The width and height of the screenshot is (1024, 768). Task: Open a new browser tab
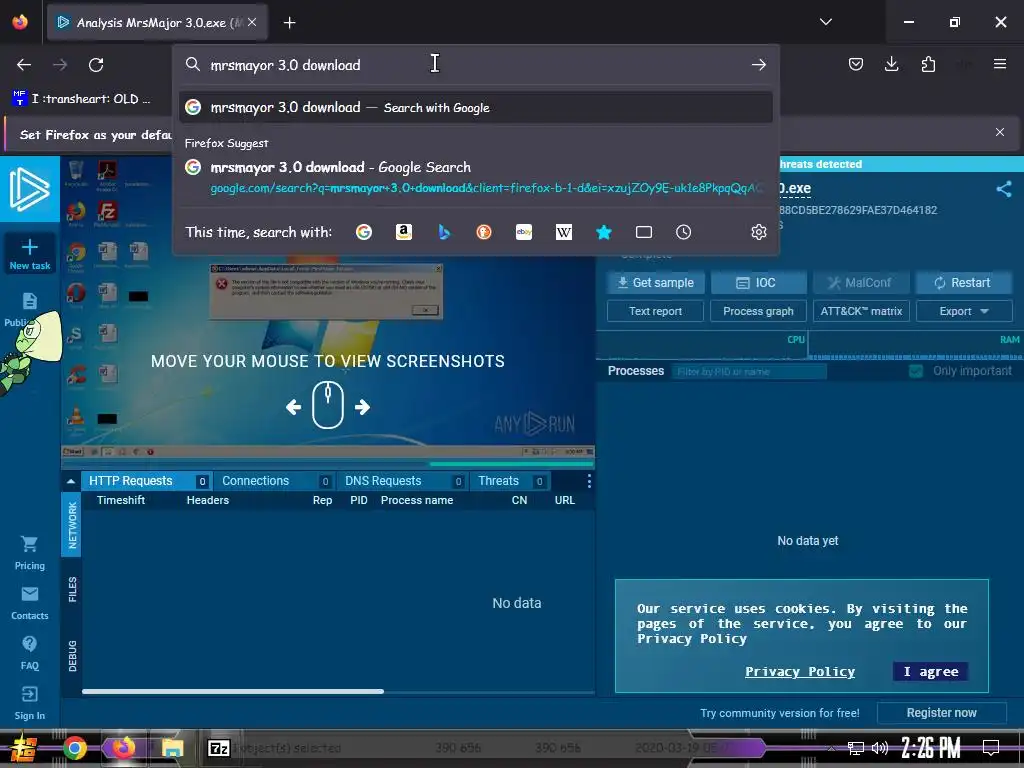point(289,23)
